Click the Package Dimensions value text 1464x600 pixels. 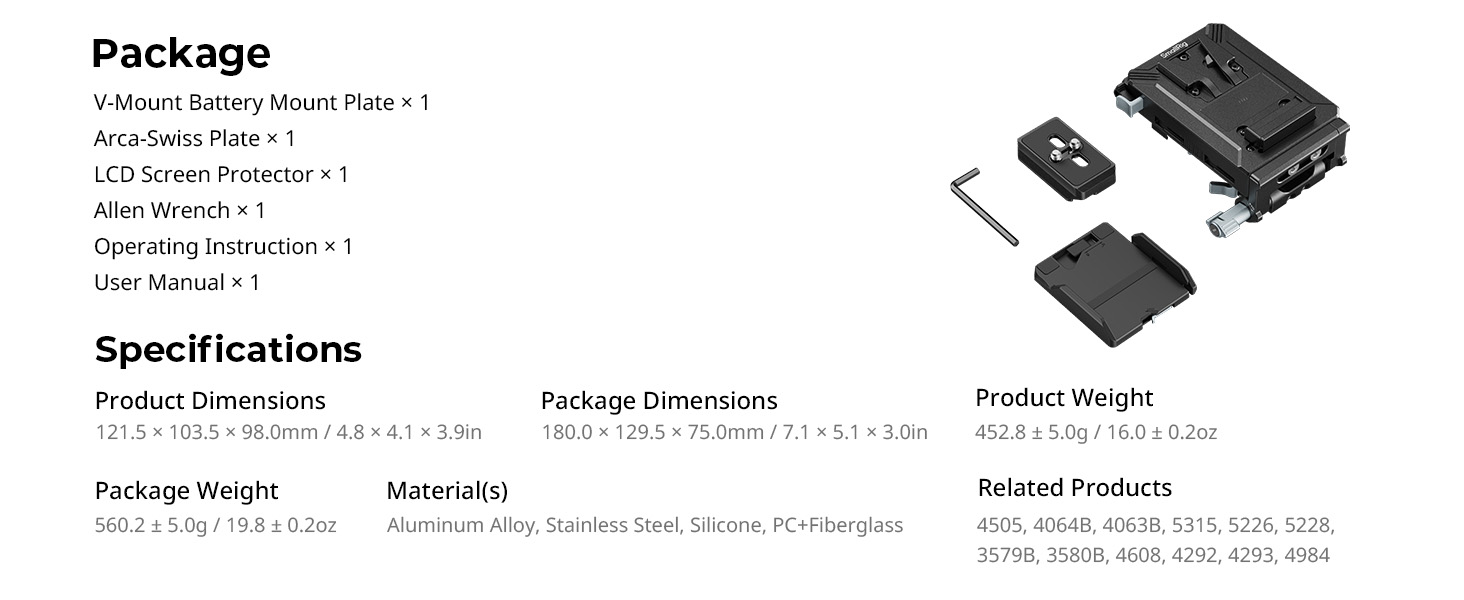point(734,432)
